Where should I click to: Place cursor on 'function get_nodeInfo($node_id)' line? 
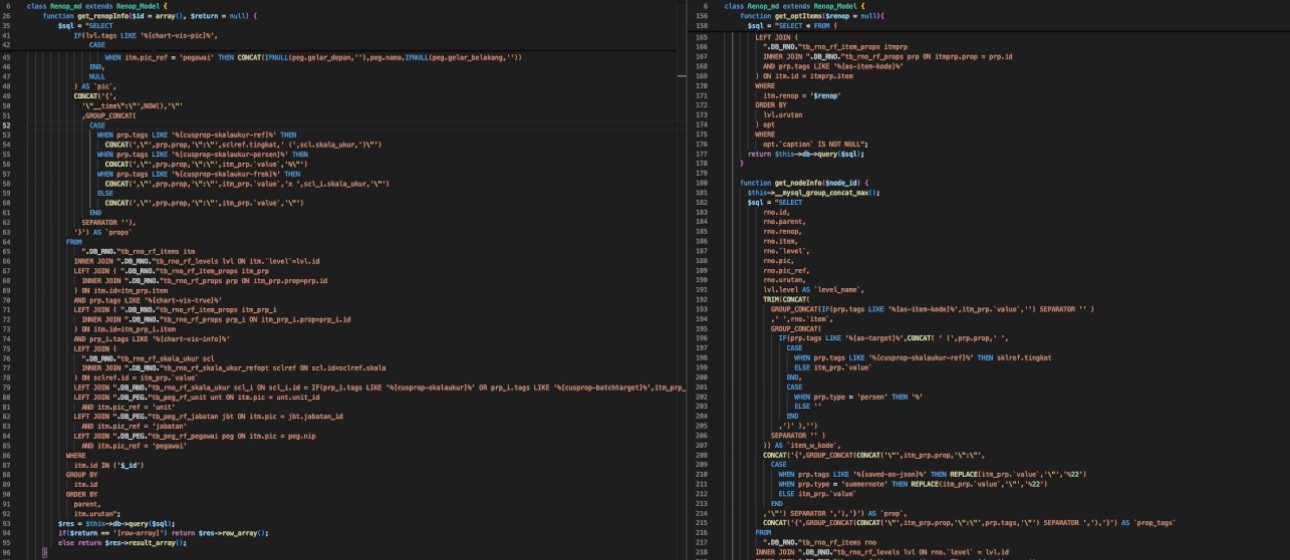point(805,183)
